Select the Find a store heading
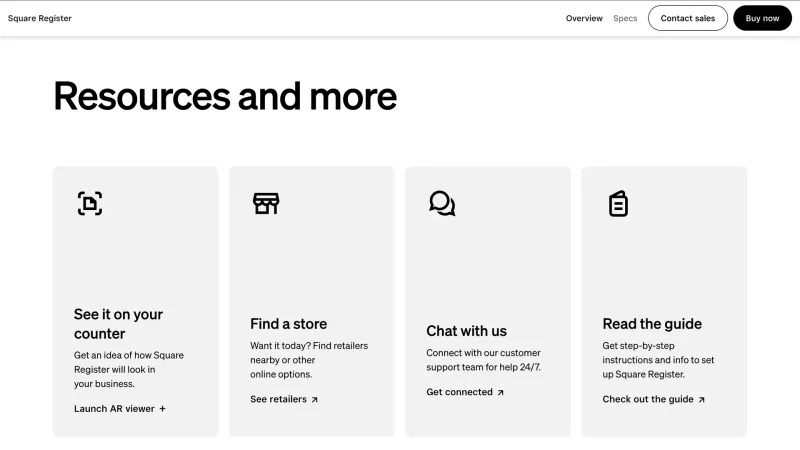800x450 pixels. click(288, 323)
